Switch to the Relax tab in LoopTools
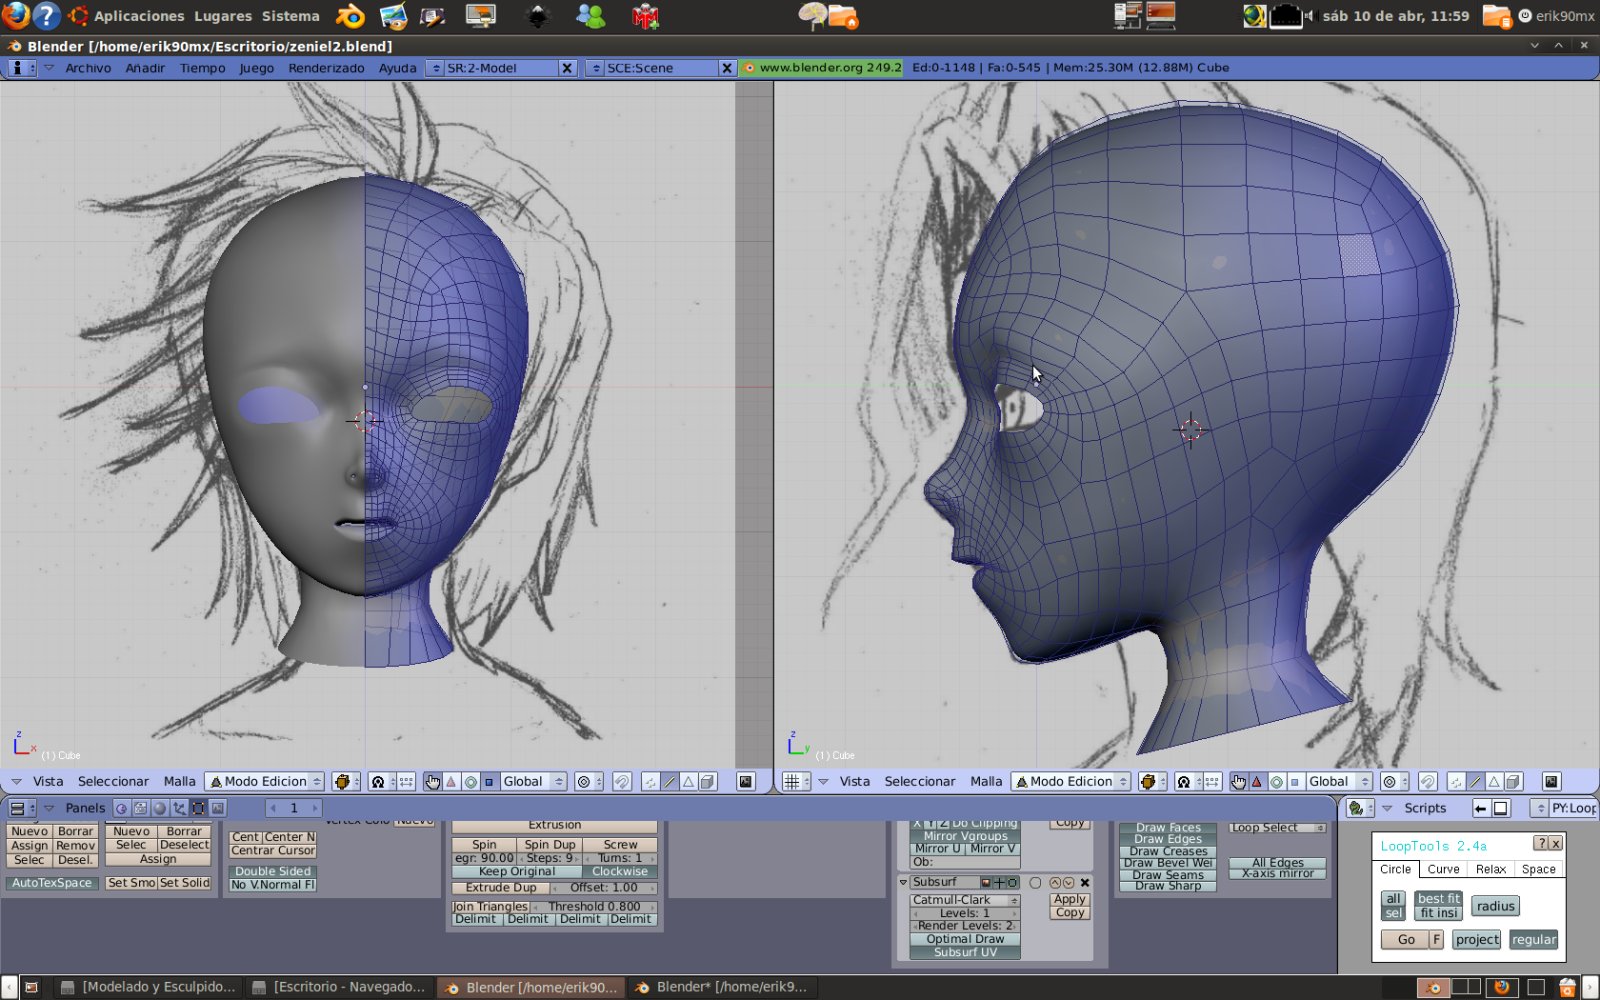Screen dimensions: 1600x1000 [1490, 869]
